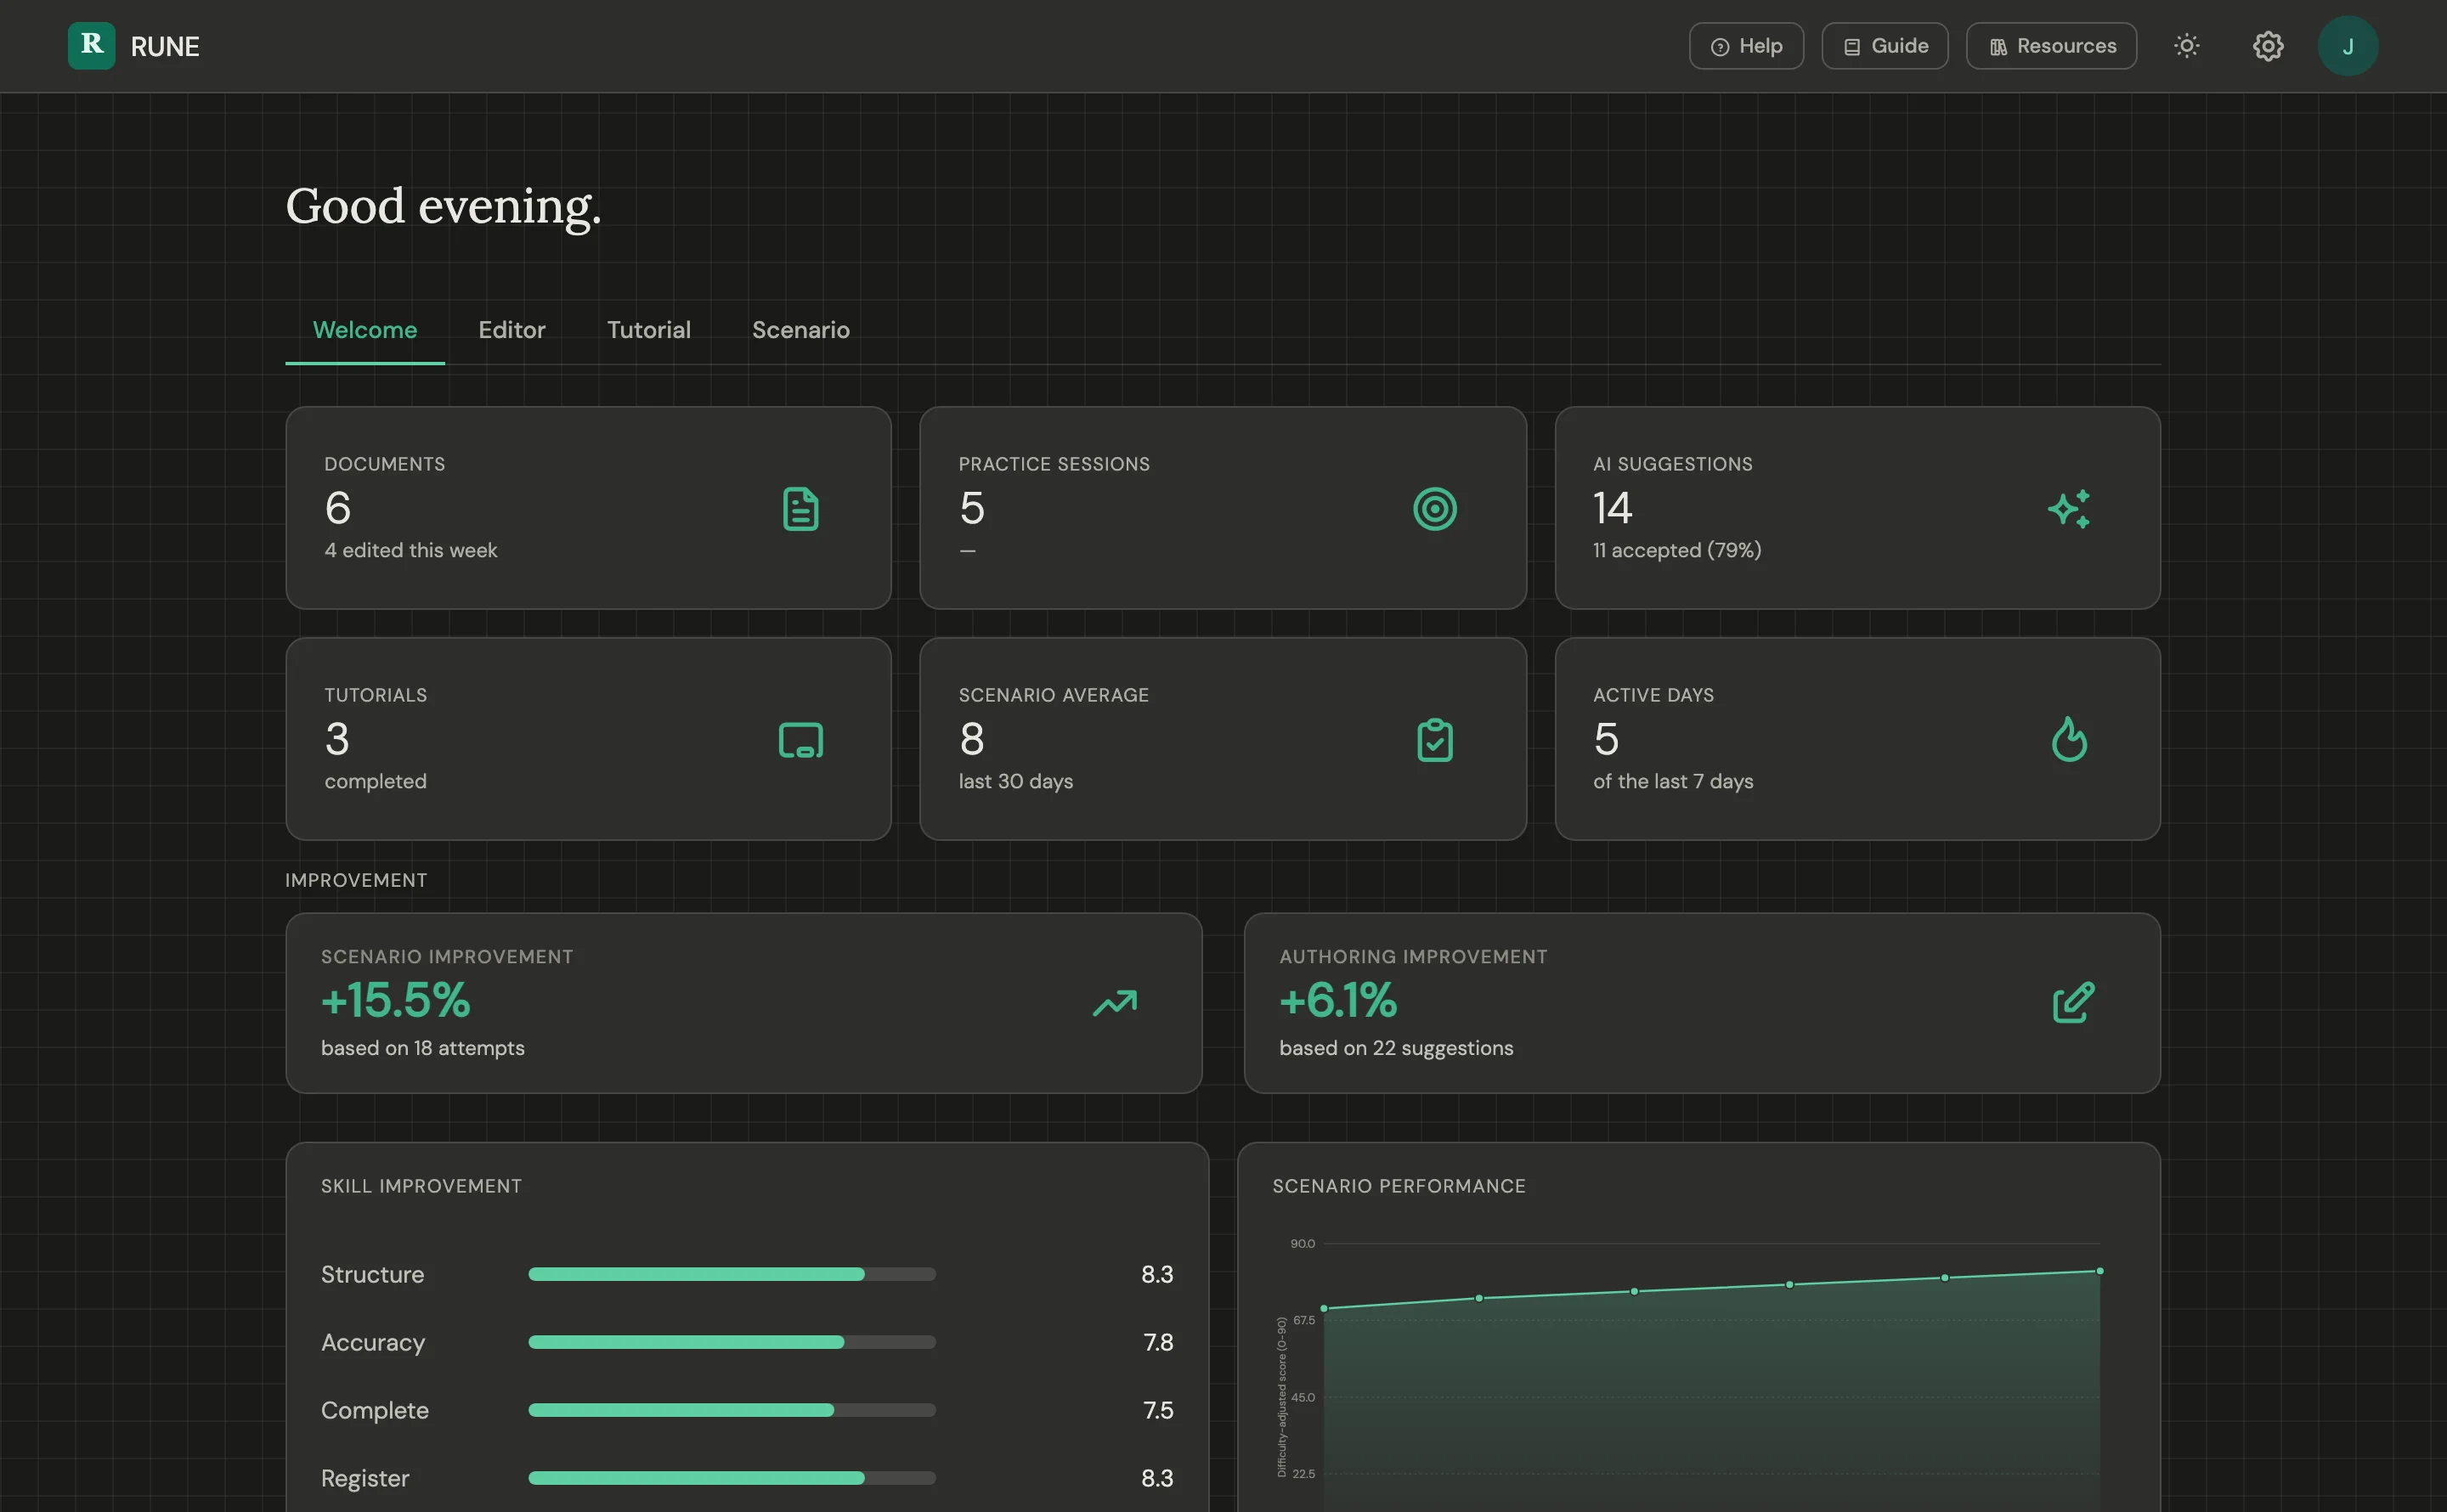2447x1512 pixels.
Task: Open settings via the gear icon
Action: coord(2267,46)
